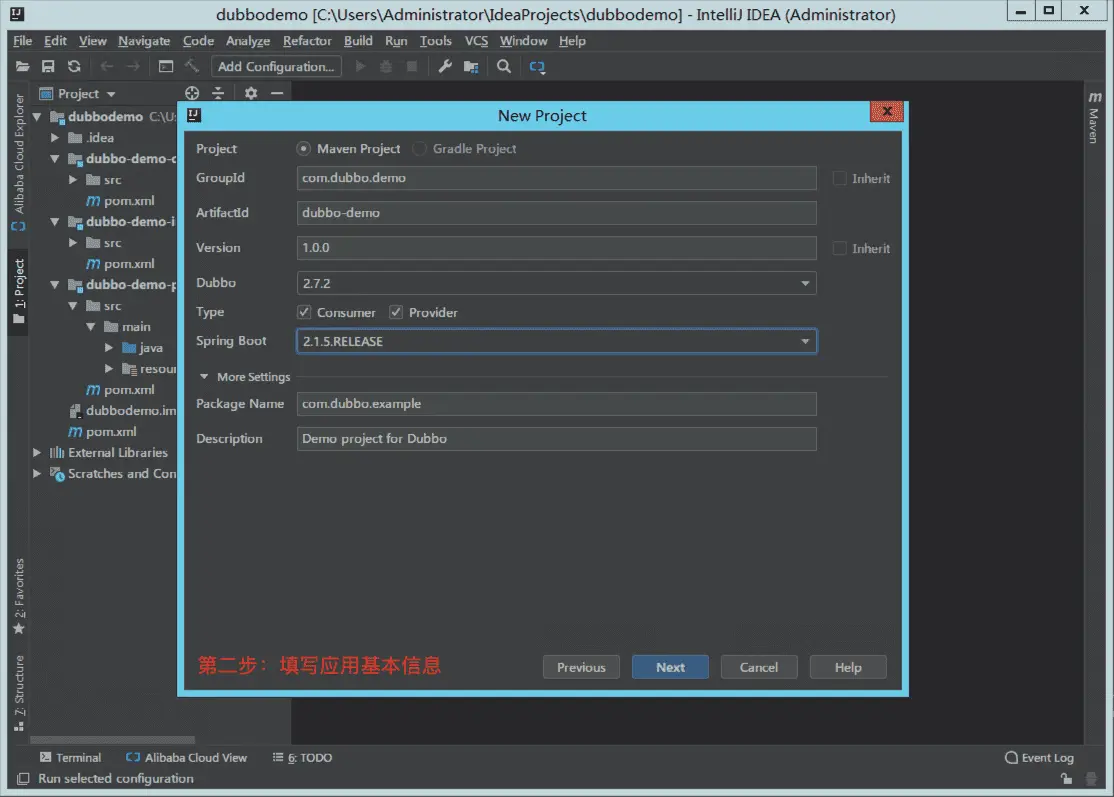Open the Alibaba Cloud View tab
The height and width of the screenshot is (797, 1114).
point(186,758)
